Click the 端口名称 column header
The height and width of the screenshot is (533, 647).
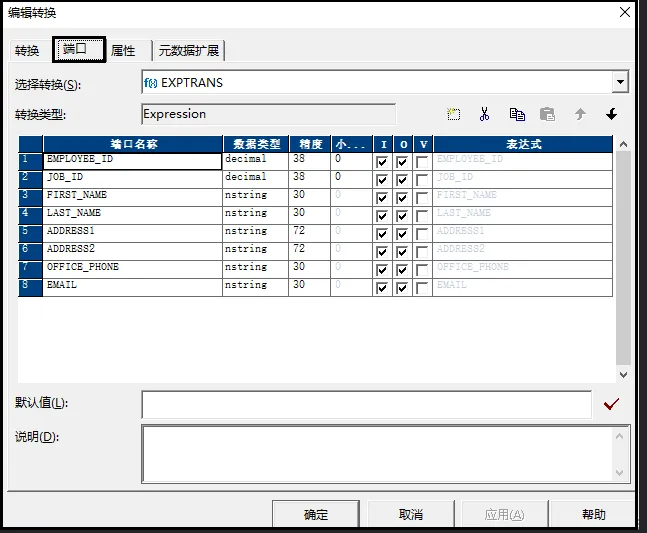click(x=133, y=144)
